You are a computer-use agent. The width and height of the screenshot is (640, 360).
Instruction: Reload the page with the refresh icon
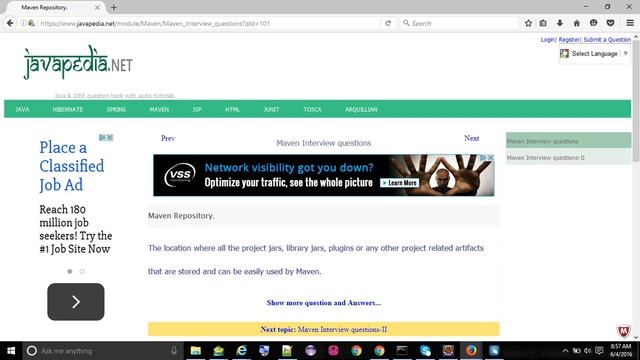click(x=388, y=23)
